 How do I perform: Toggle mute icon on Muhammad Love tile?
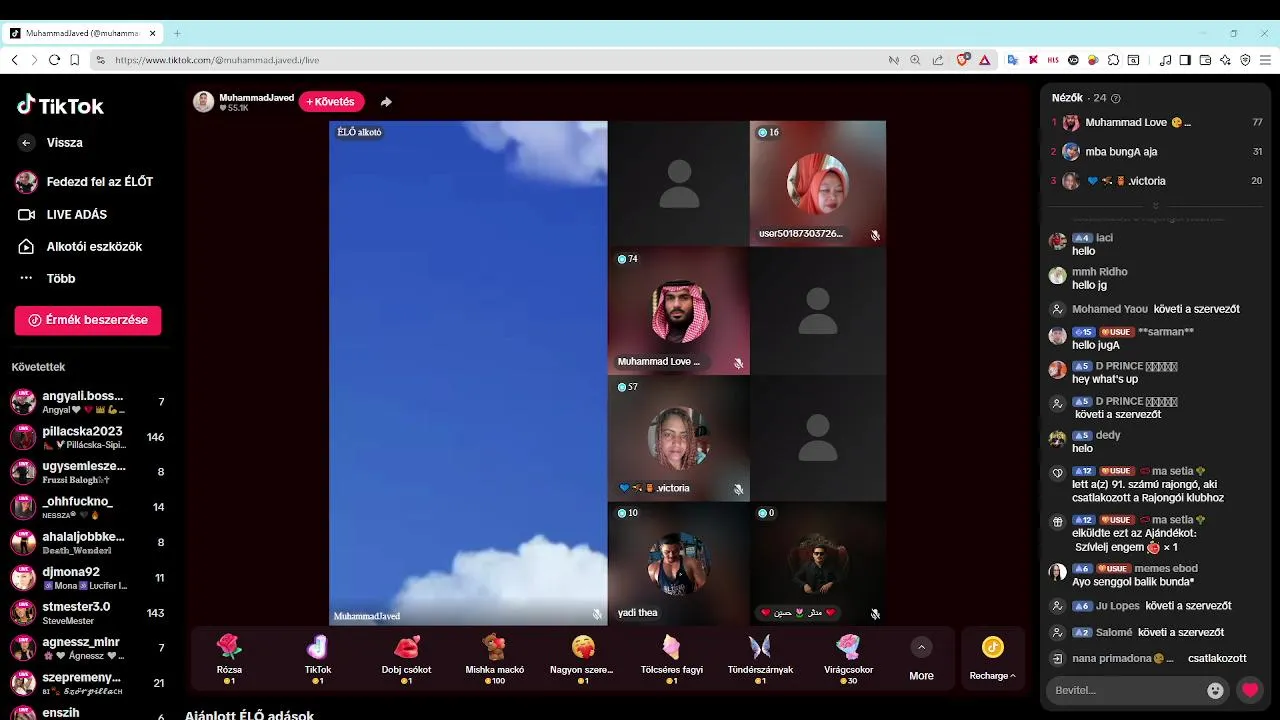click(x=738, y=363)
